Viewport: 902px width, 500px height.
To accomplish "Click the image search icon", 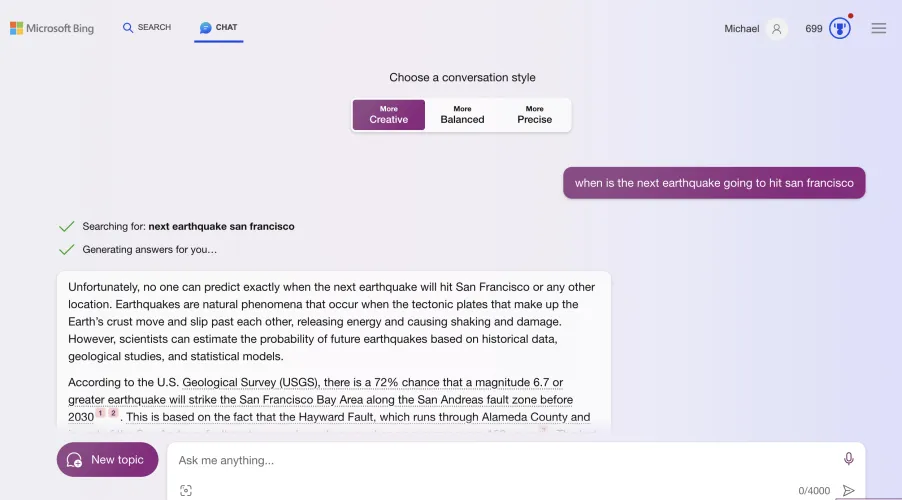I will point(186,490).
